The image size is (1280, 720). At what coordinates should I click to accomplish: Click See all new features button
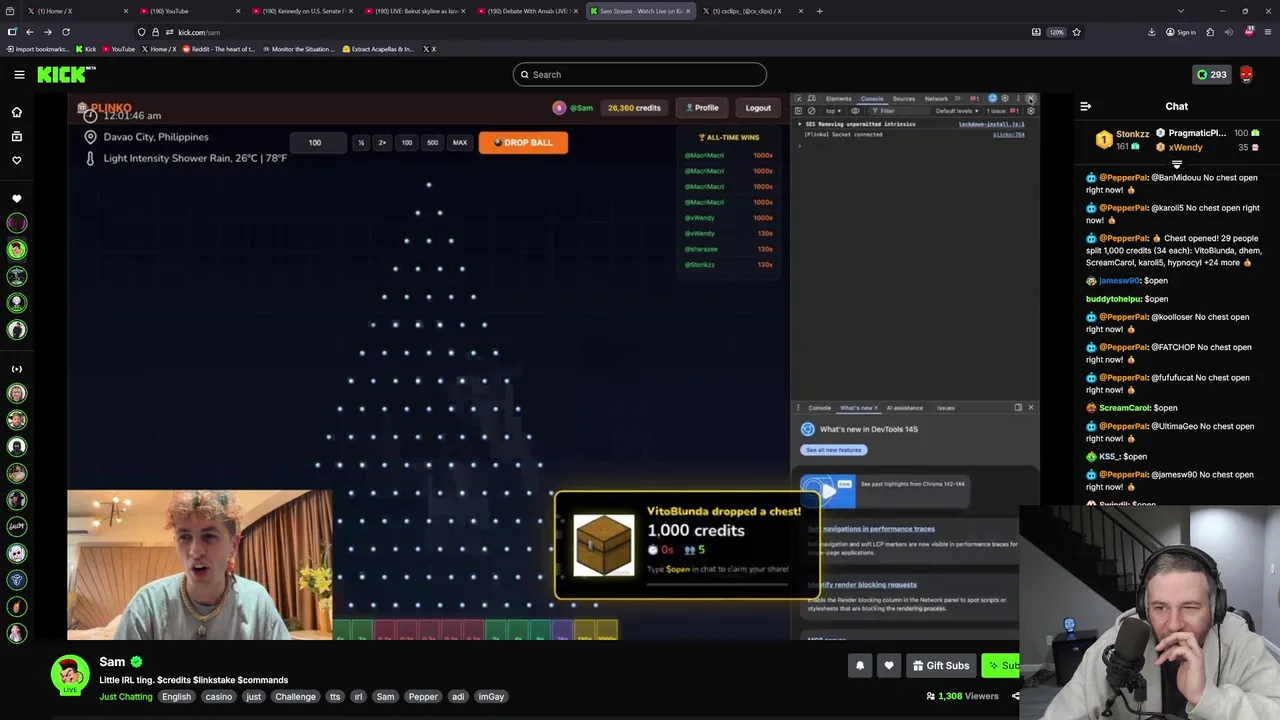click(x=833, y=449)
